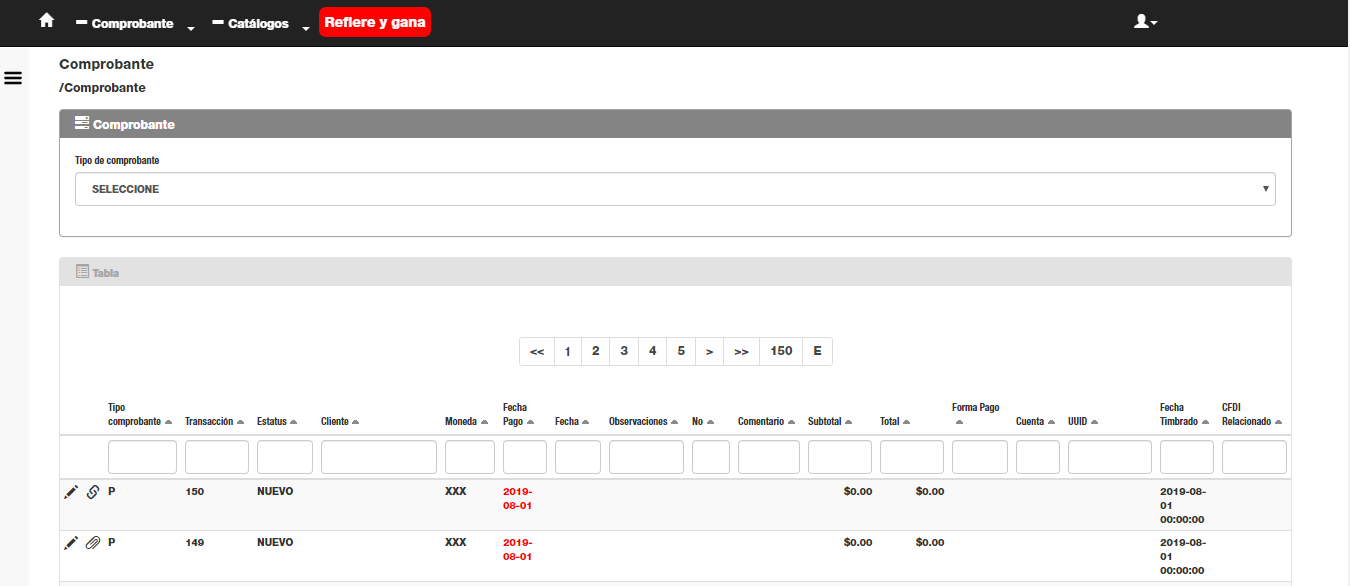
Task: Sort by Cliente column arrow
Action: 355,422
